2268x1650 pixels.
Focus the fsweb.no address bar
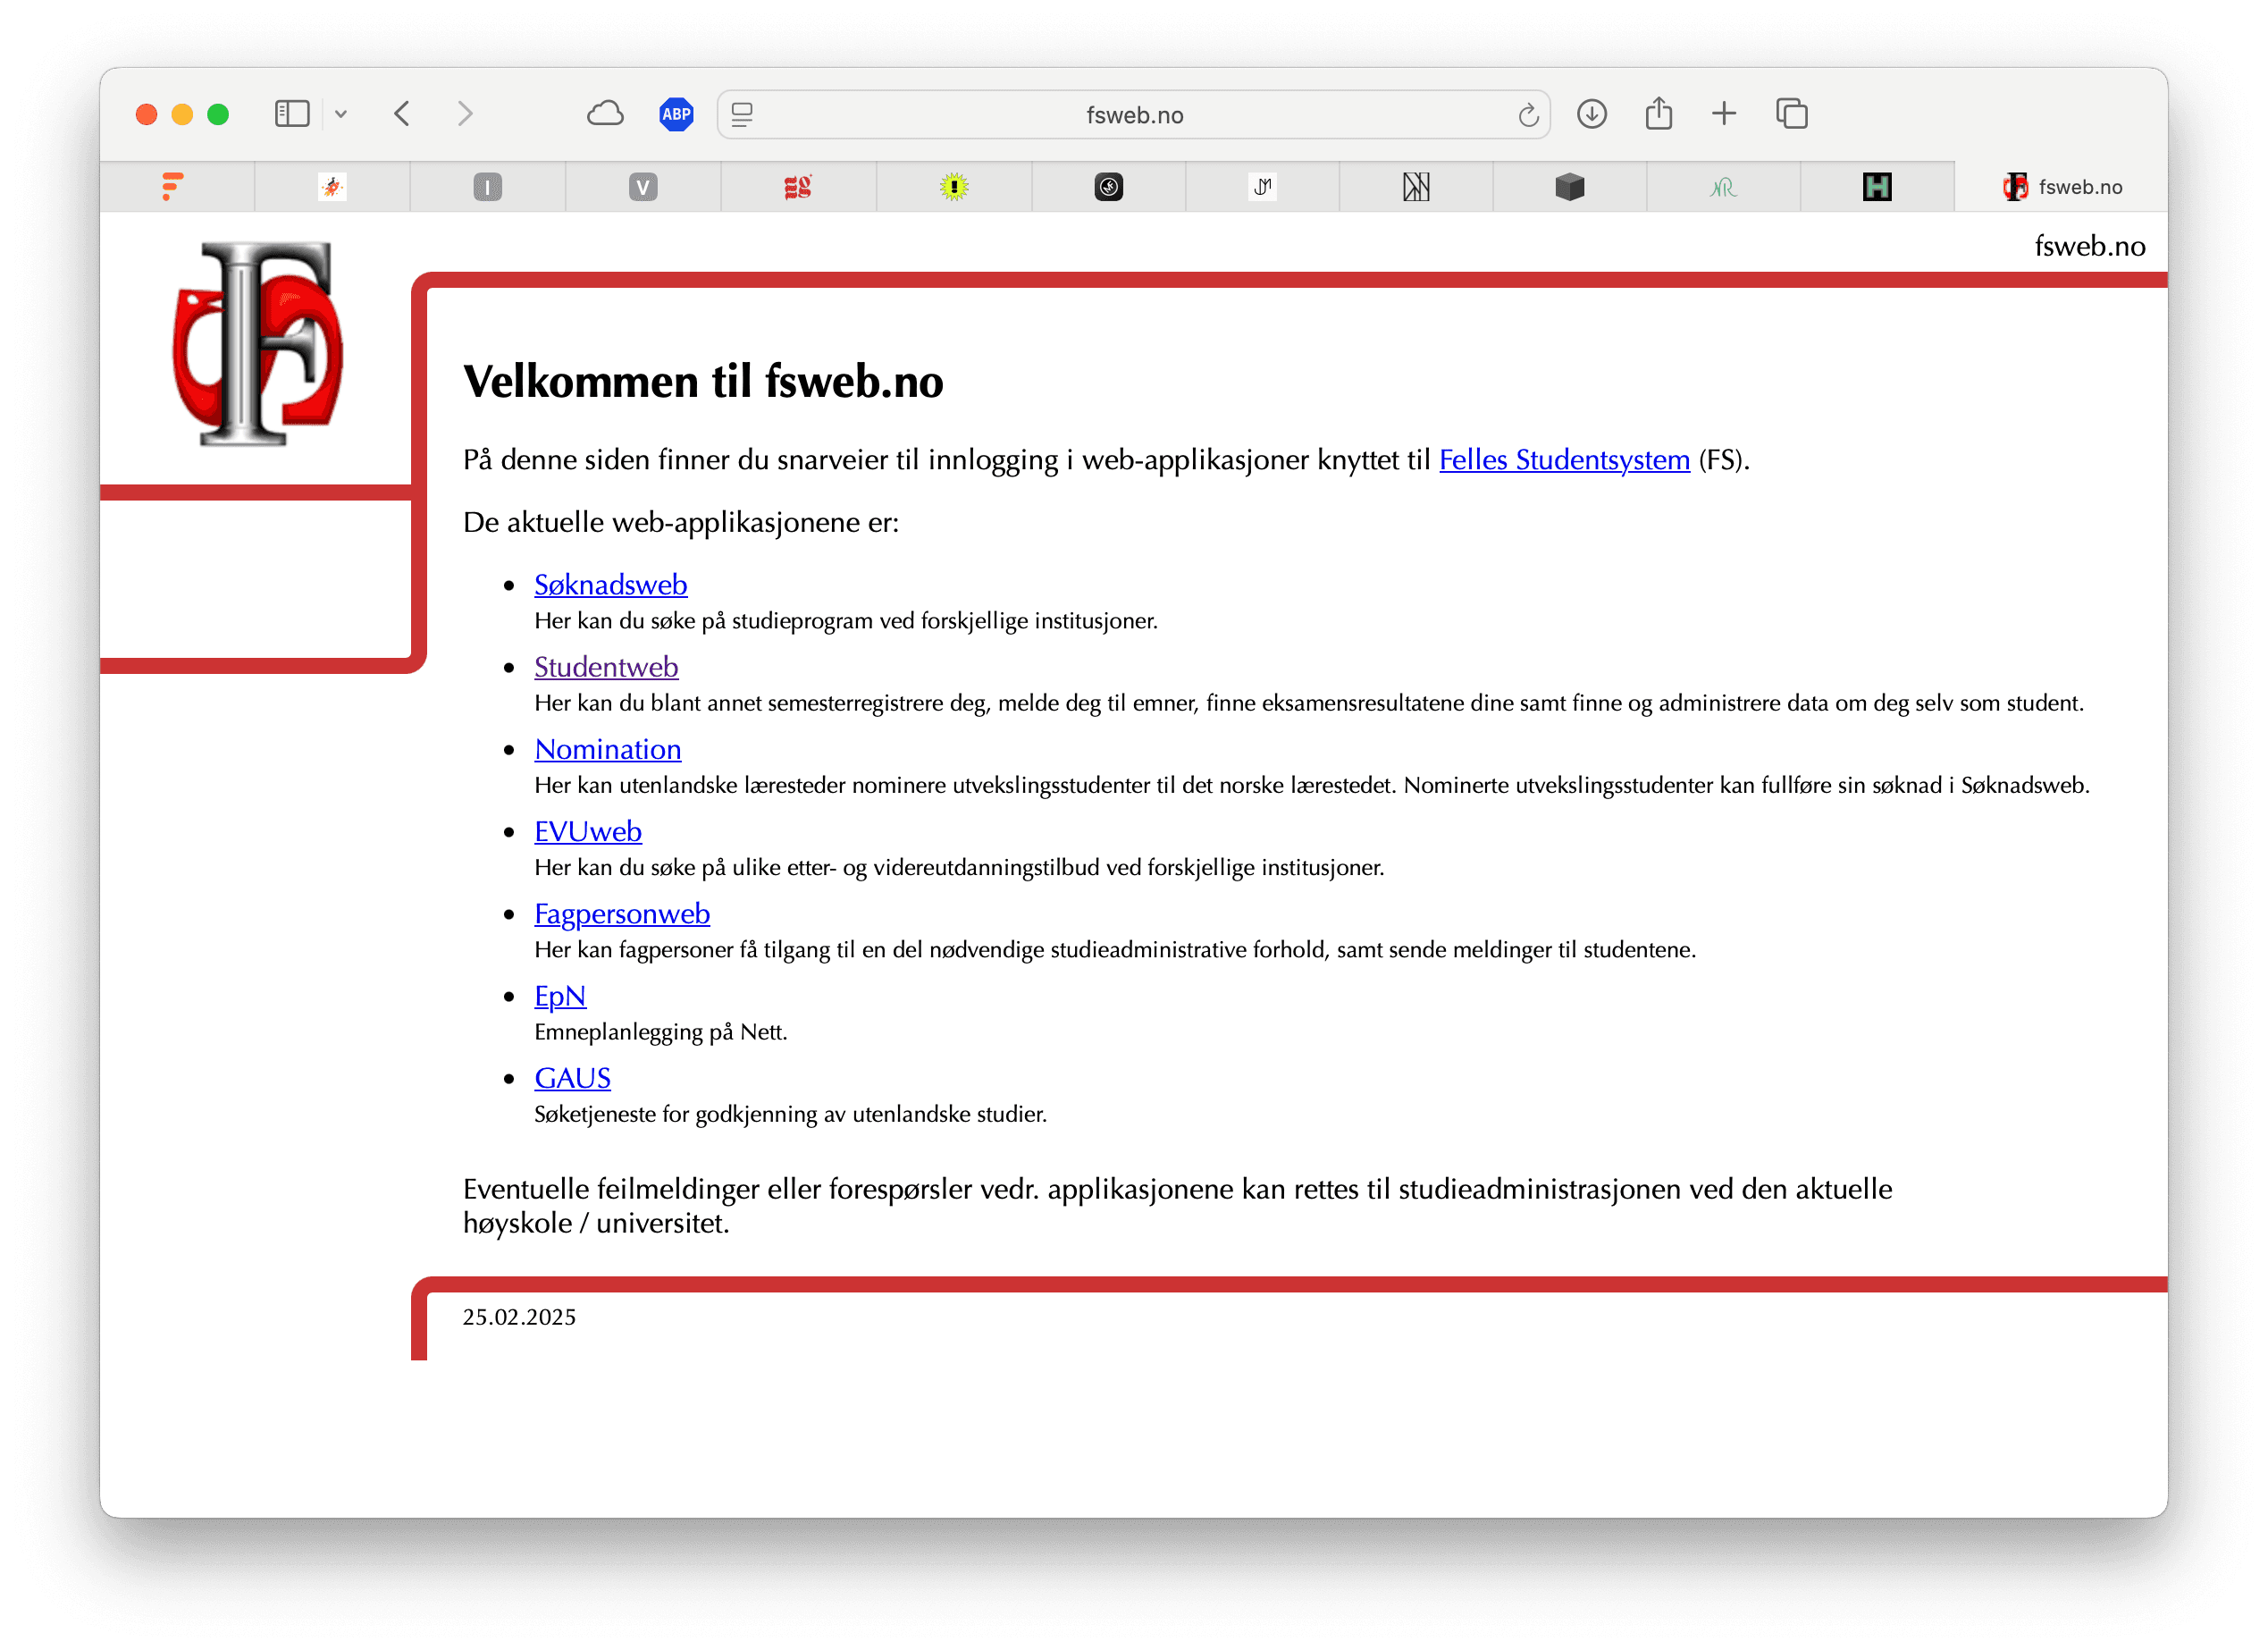click(x=1134, y=115)
